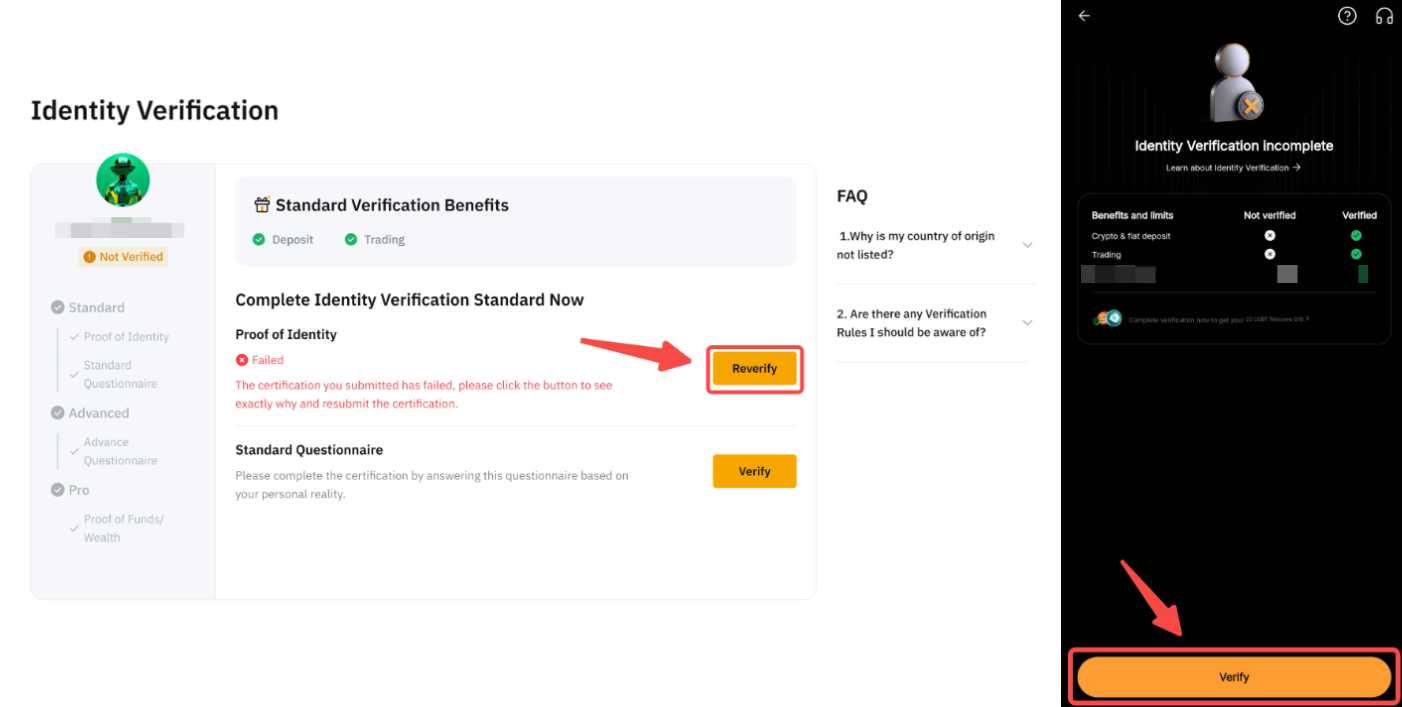Open the help question mark icon

1347,16
